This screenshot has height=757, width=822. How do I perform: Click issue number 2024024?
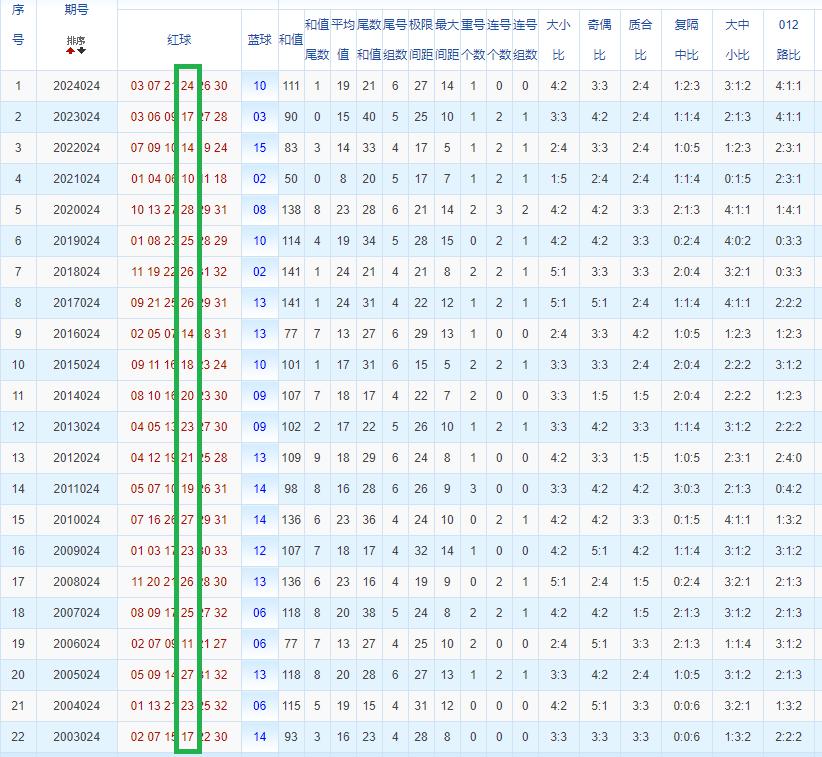[76, 86]
